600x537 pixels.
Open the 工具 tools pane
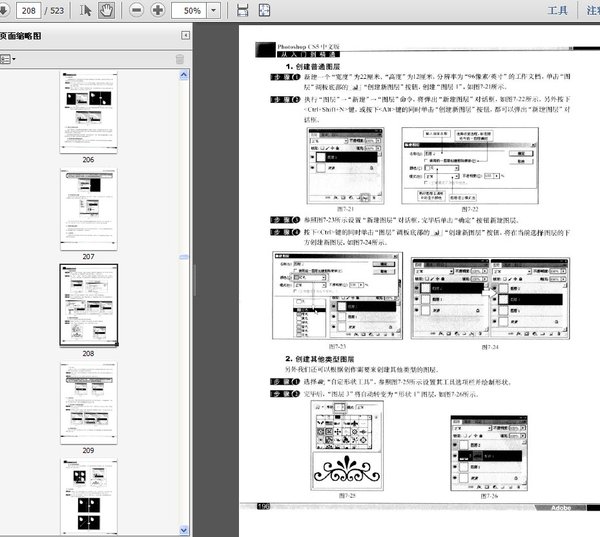click(557, 10)
